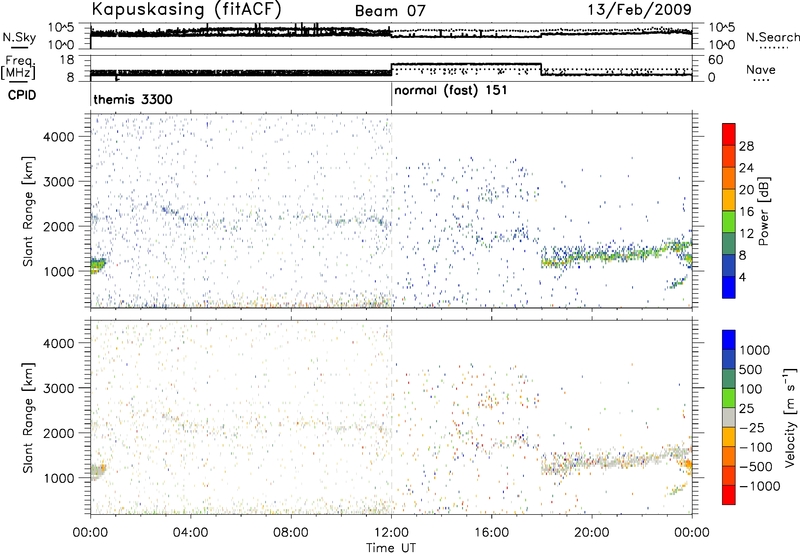Viewport: 800px width, 554px height.
Task: Select the "N.Sky" axis label
Action: [19, 37]
